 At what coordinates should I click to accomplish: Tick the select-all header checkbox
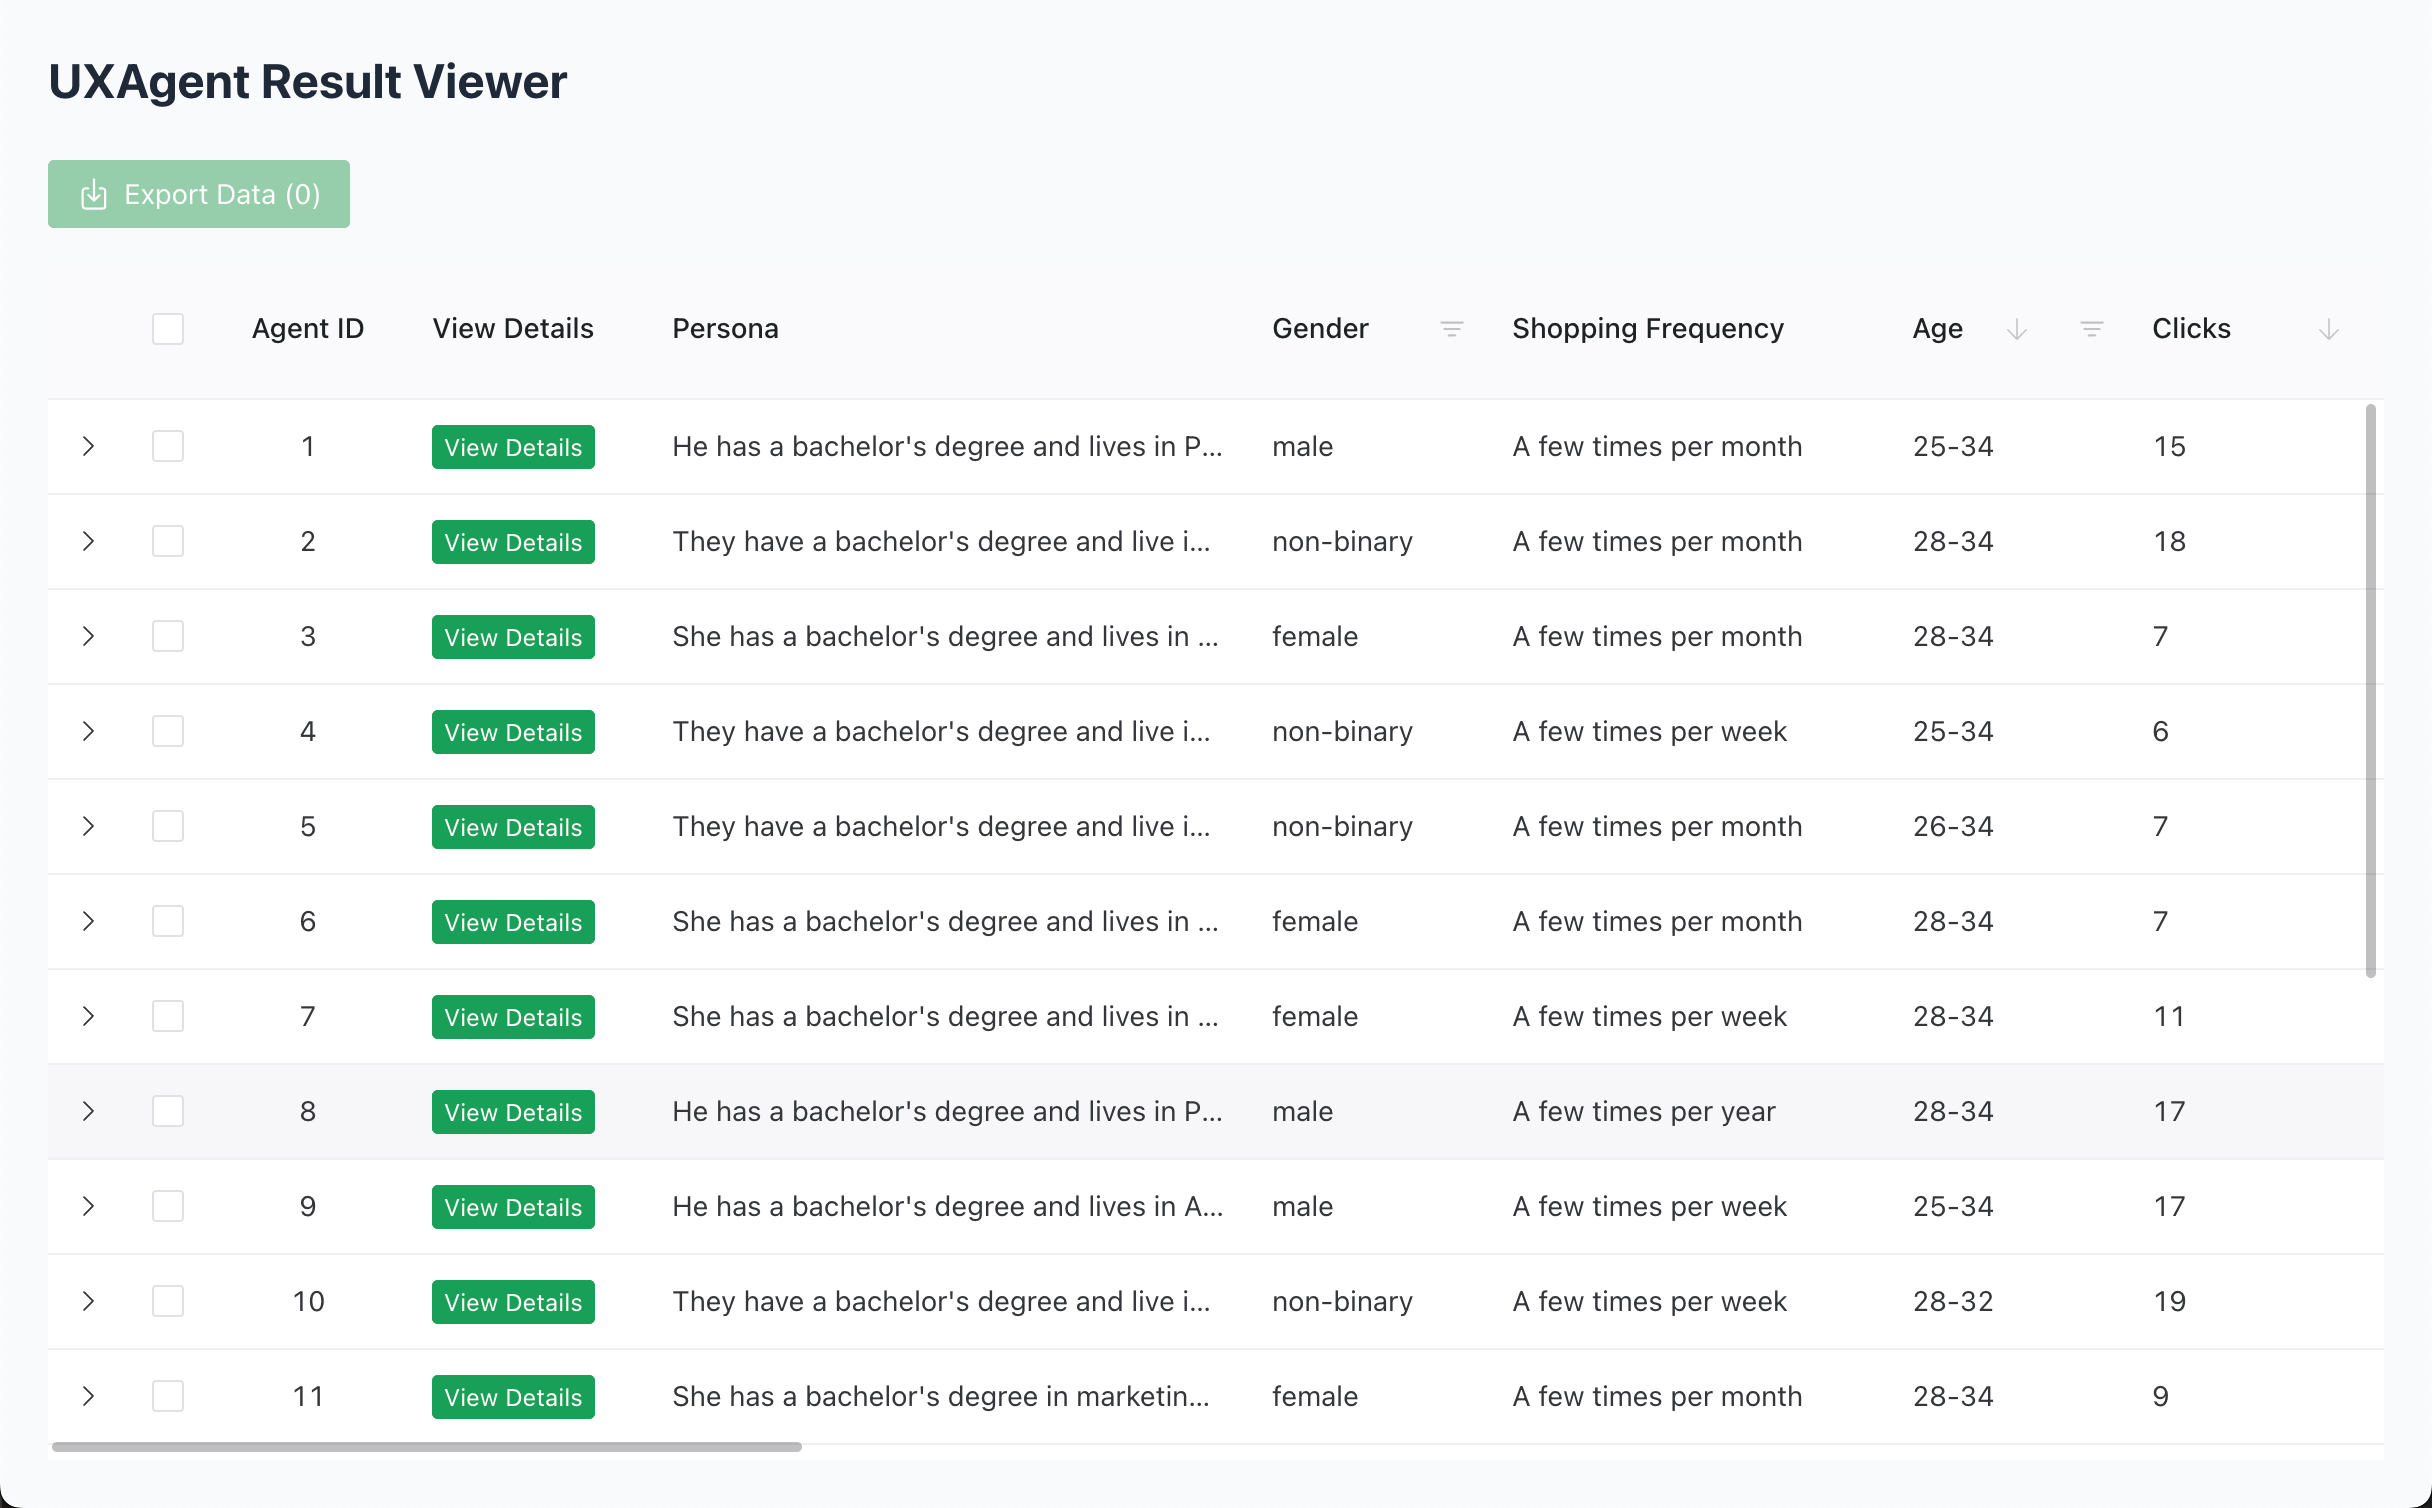pos(168,329)
